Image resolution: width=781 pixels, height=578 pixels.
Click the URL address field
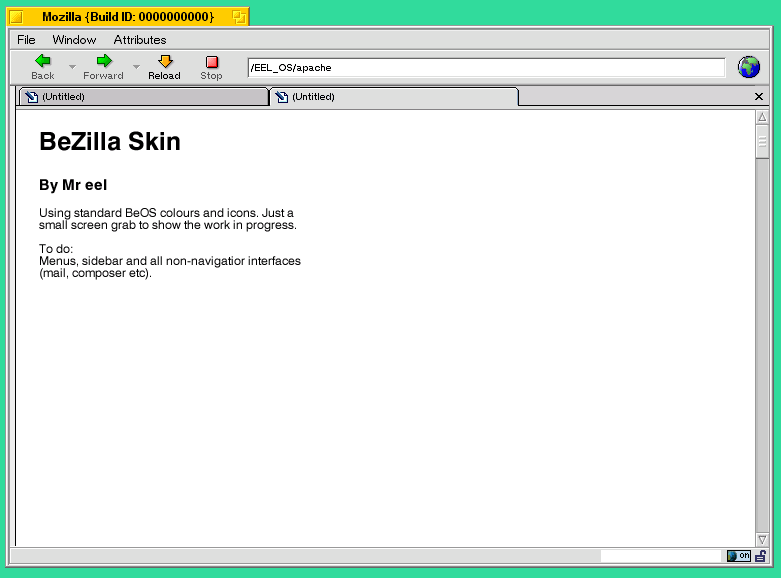point(486,68)
